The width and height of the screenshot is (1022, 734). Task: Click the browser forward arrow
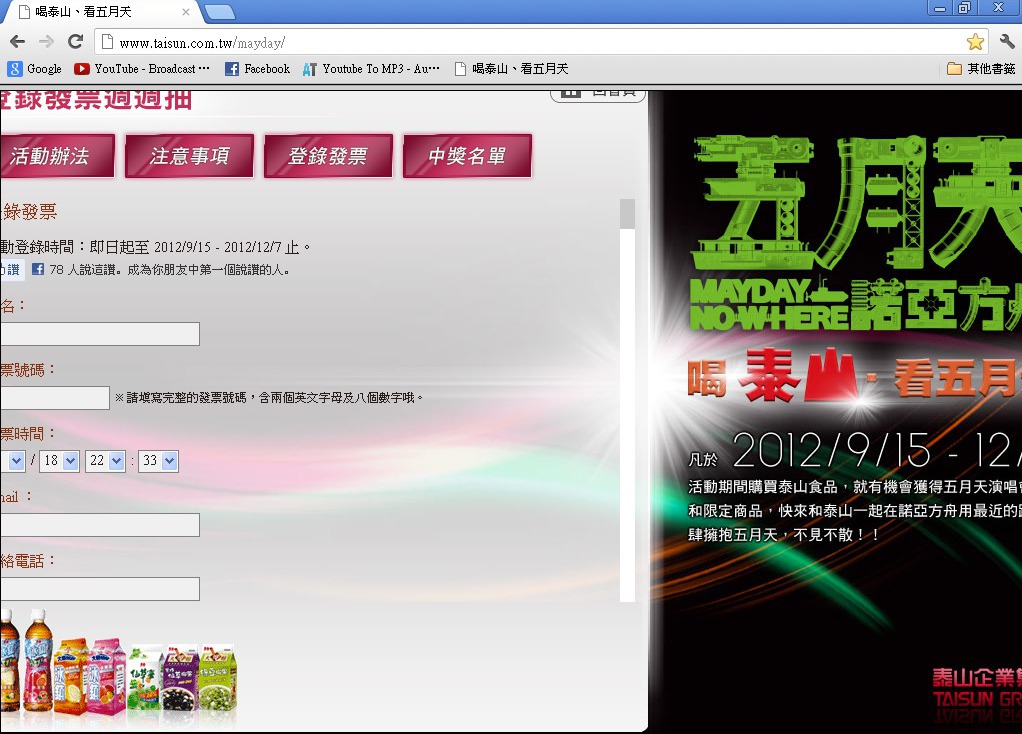46,42
